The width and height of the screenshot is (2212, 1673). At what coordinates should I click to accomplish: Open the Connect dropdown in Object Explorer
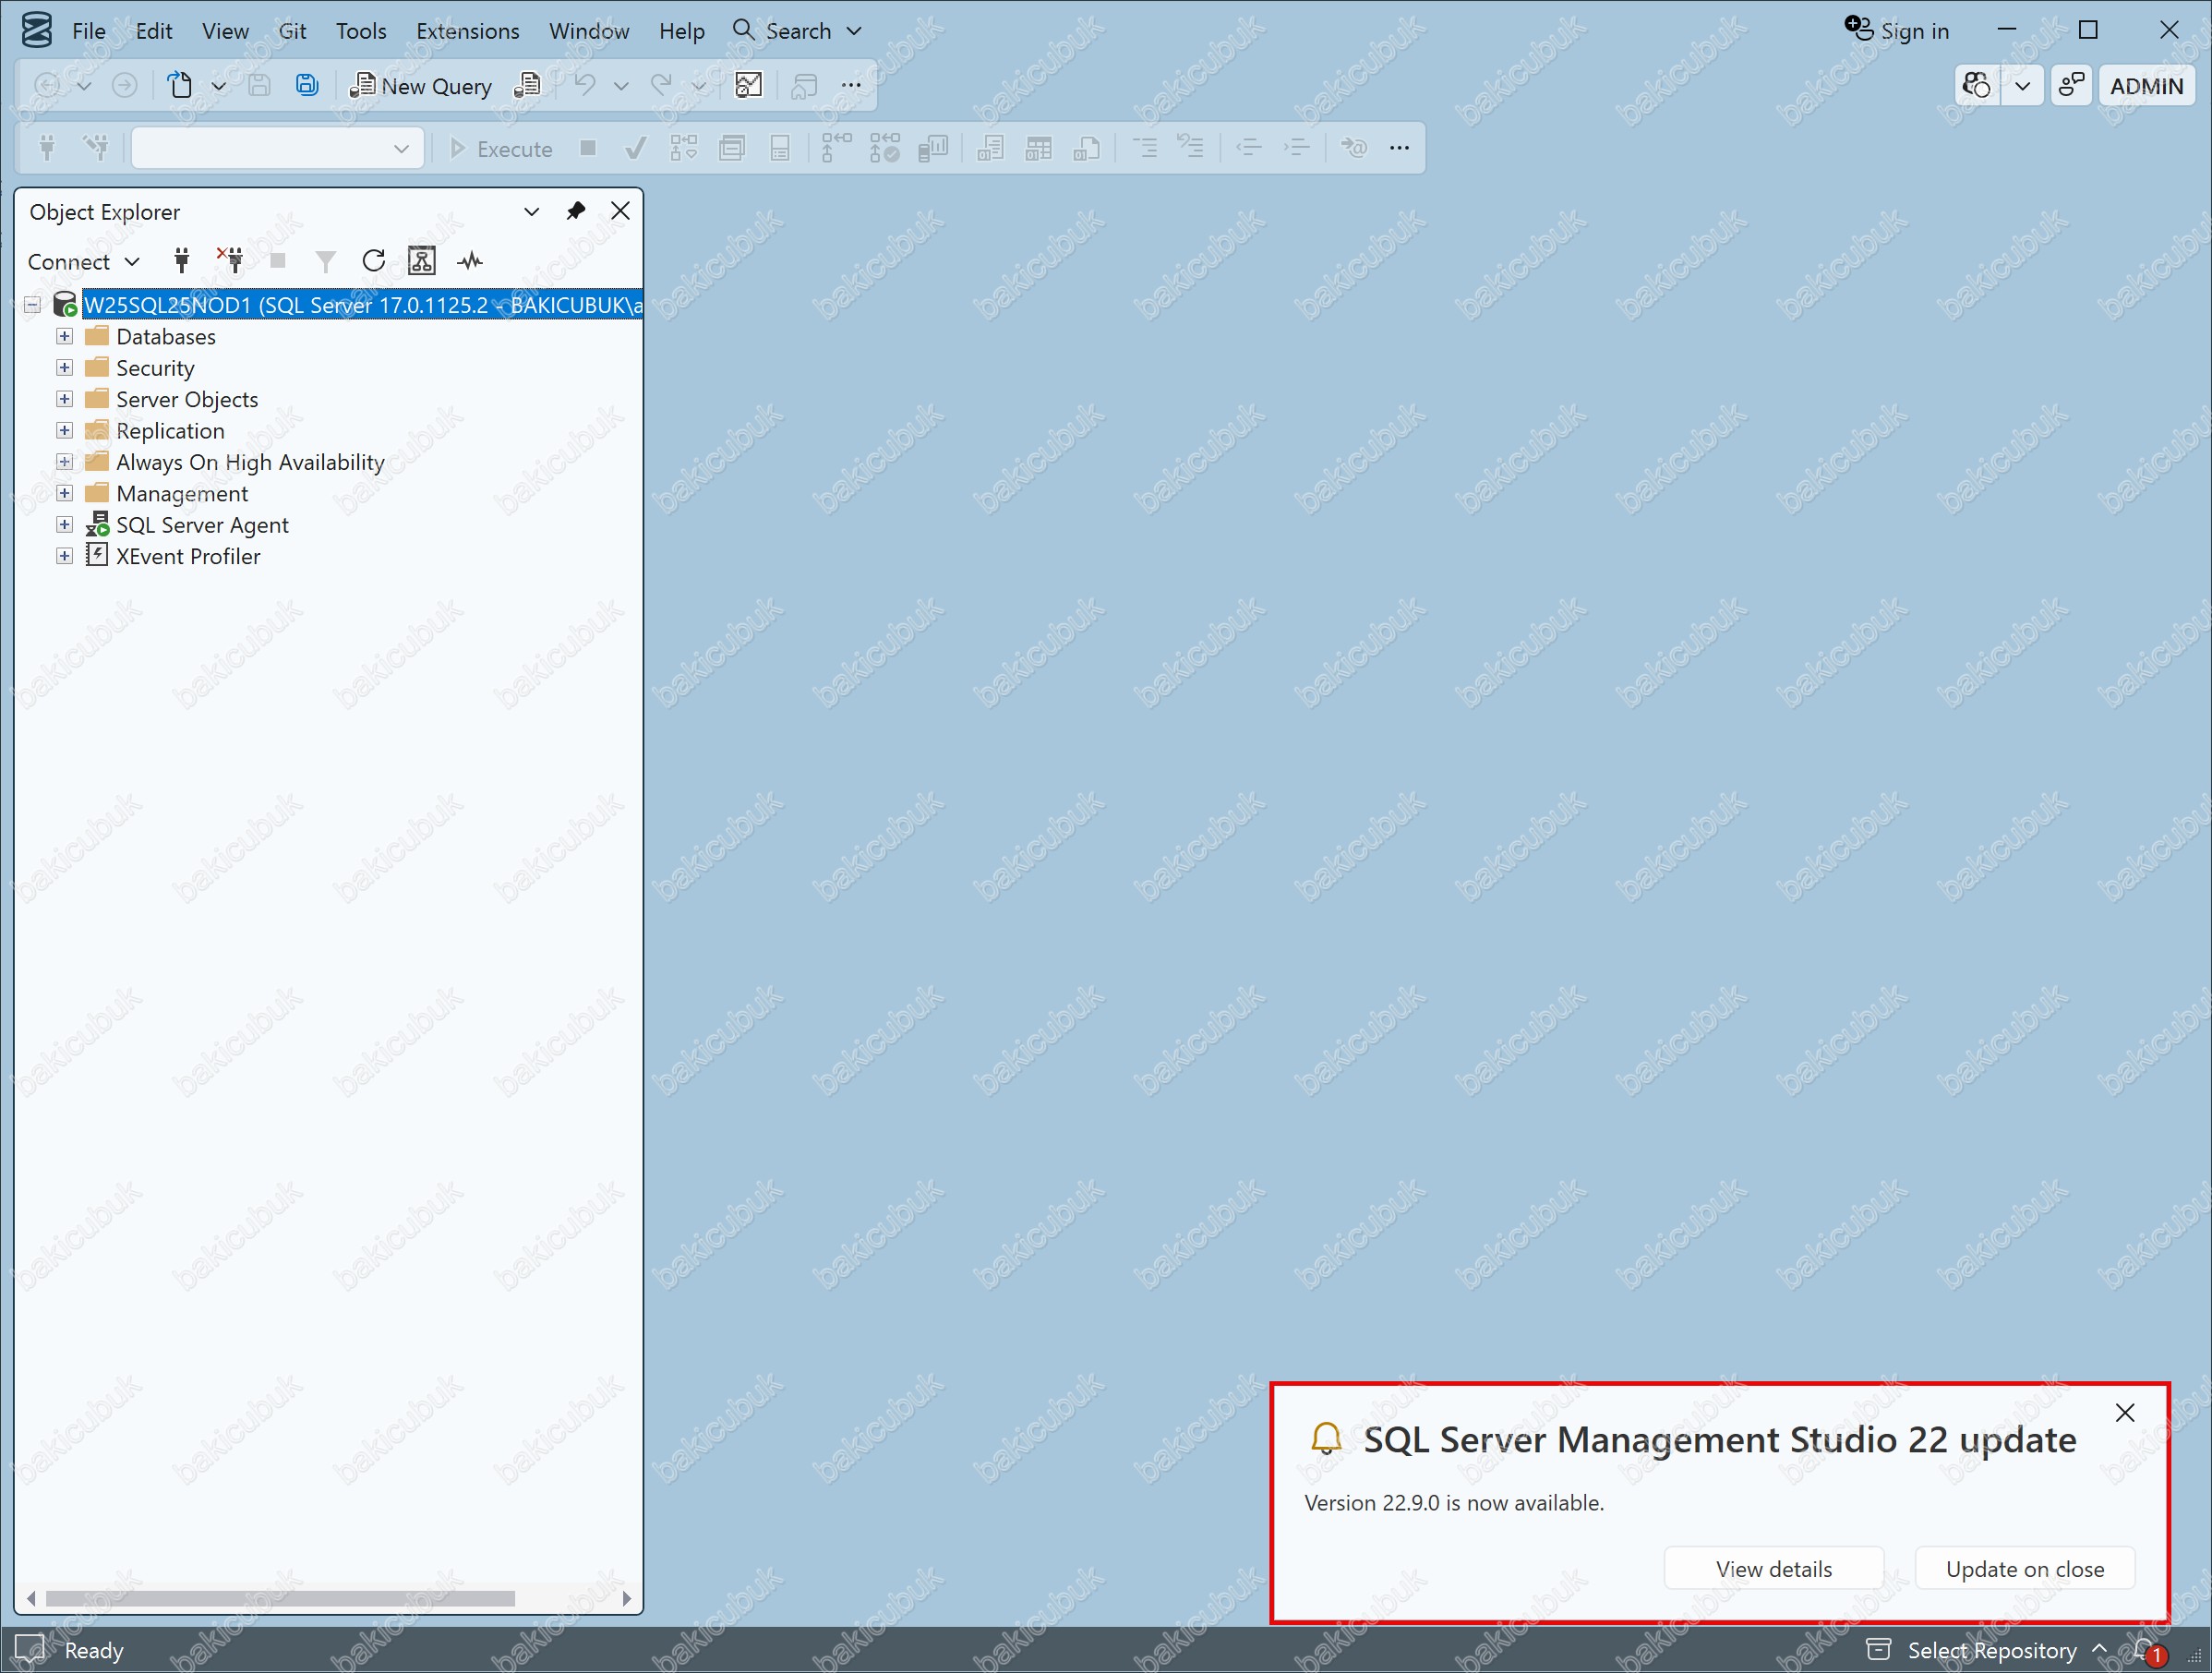click(x=84, y=261)
